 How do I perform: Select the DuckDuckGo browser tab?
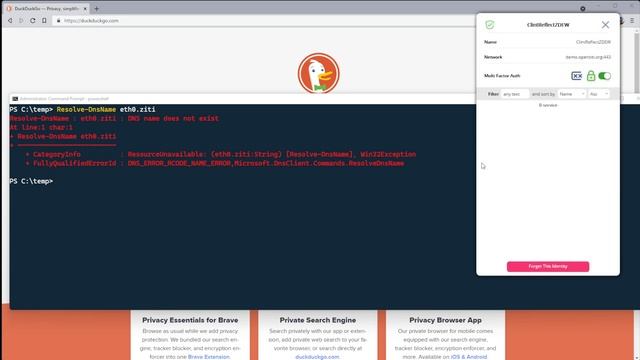[46, 9]
